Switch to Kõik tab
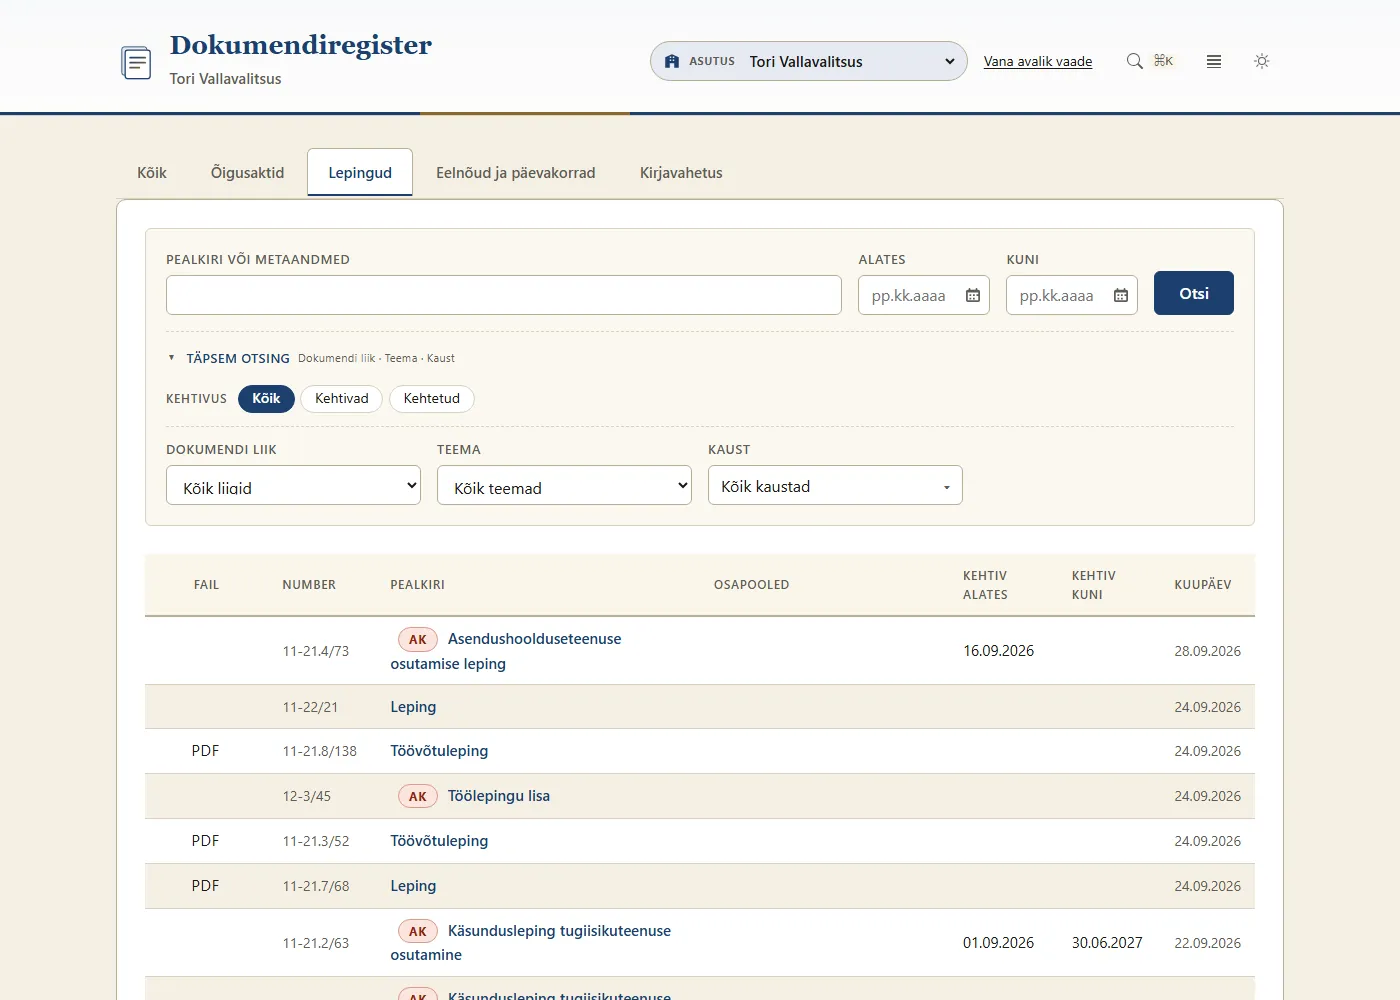The width and height of the screenshot is (1400, 1000). (152, 172)
